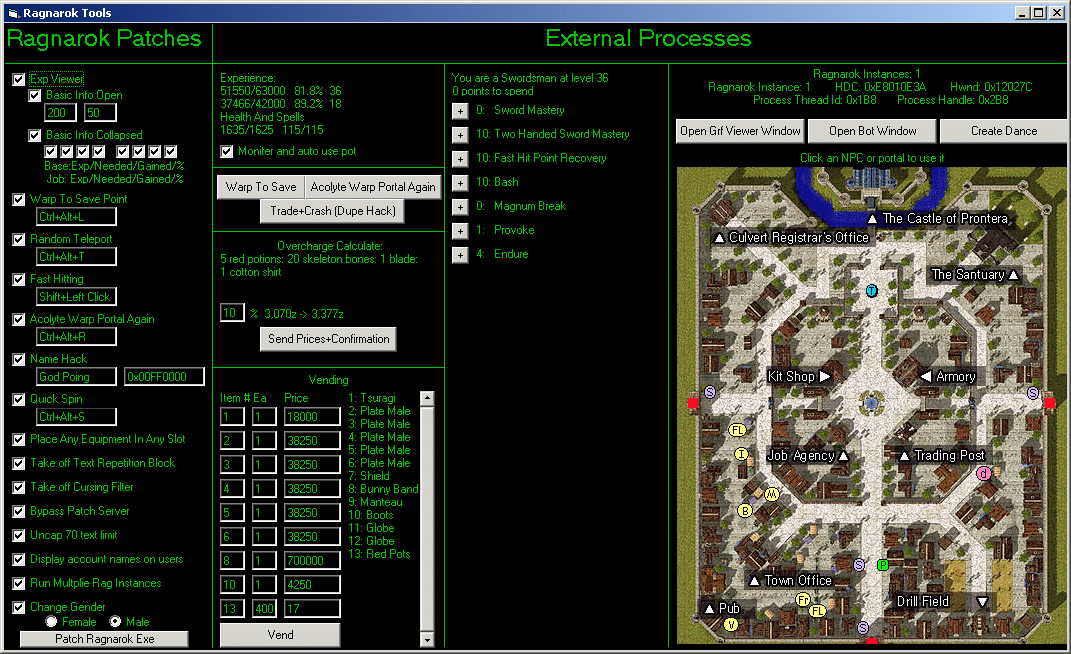This screenshot has height=654, width=1071.
Task: Click the arrow marker for The Castle of Prontera
Action: 872,219
